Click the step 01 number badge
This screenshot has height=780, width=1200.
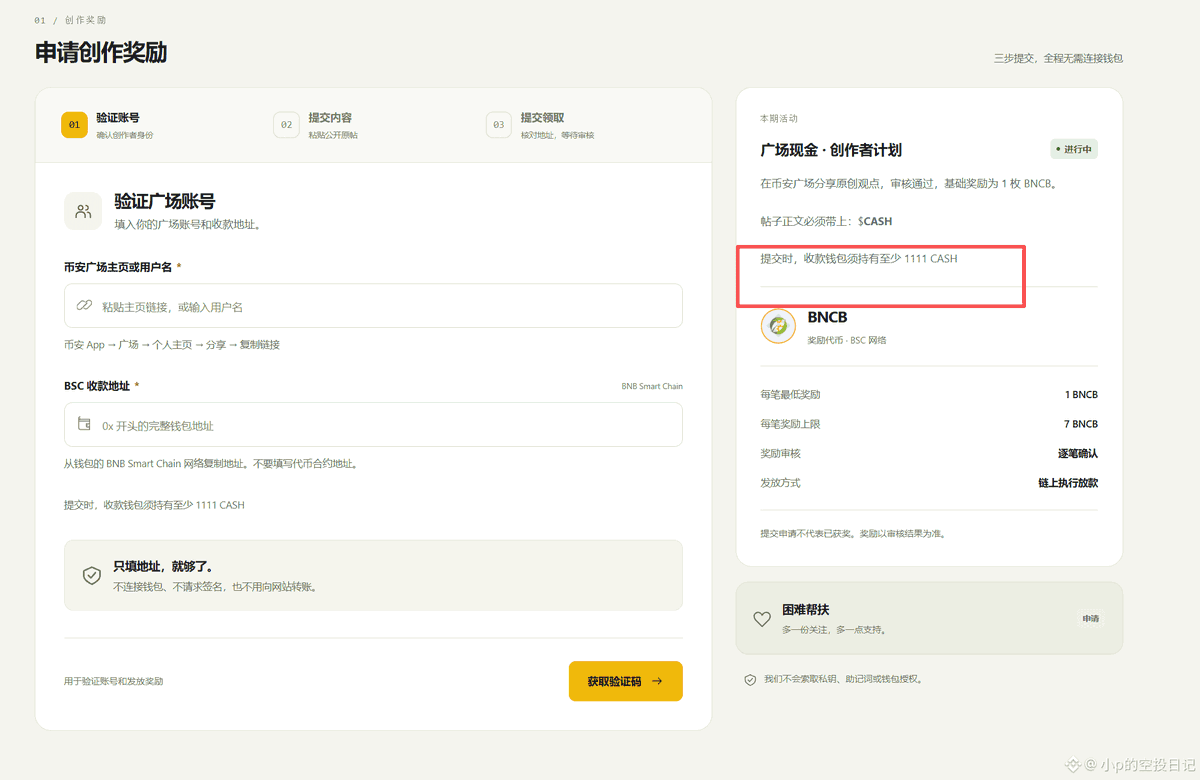click(x=74, y=125)
